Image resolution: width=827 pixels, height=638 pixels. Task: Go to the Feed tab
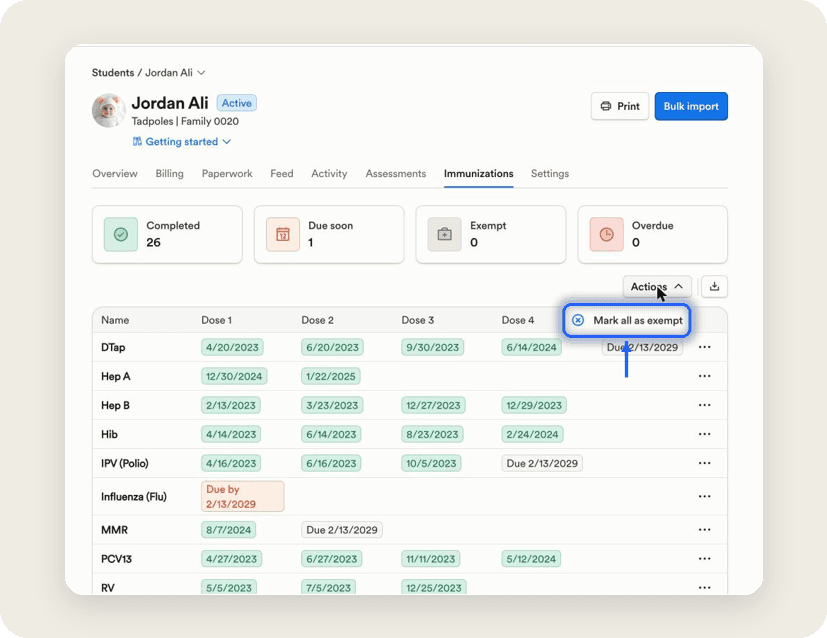(x=282, y=173)
